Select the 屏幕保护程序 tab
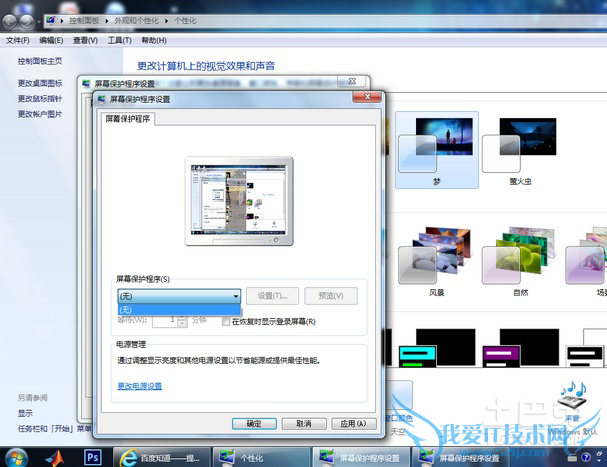 click(128, 119)
